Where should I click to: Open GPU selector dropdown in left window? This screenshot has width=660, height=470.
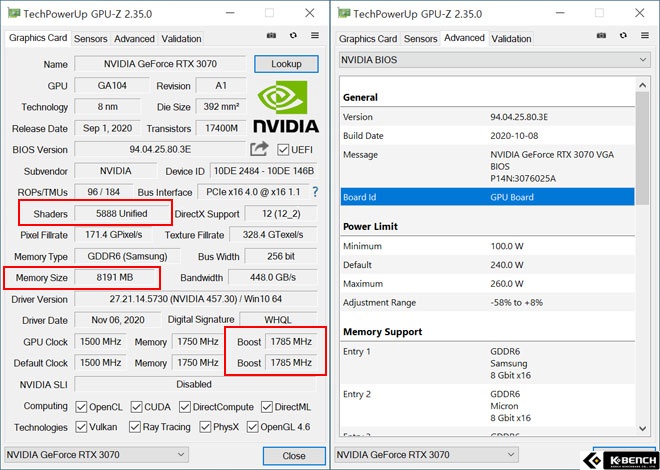click(x=96, y=455)
